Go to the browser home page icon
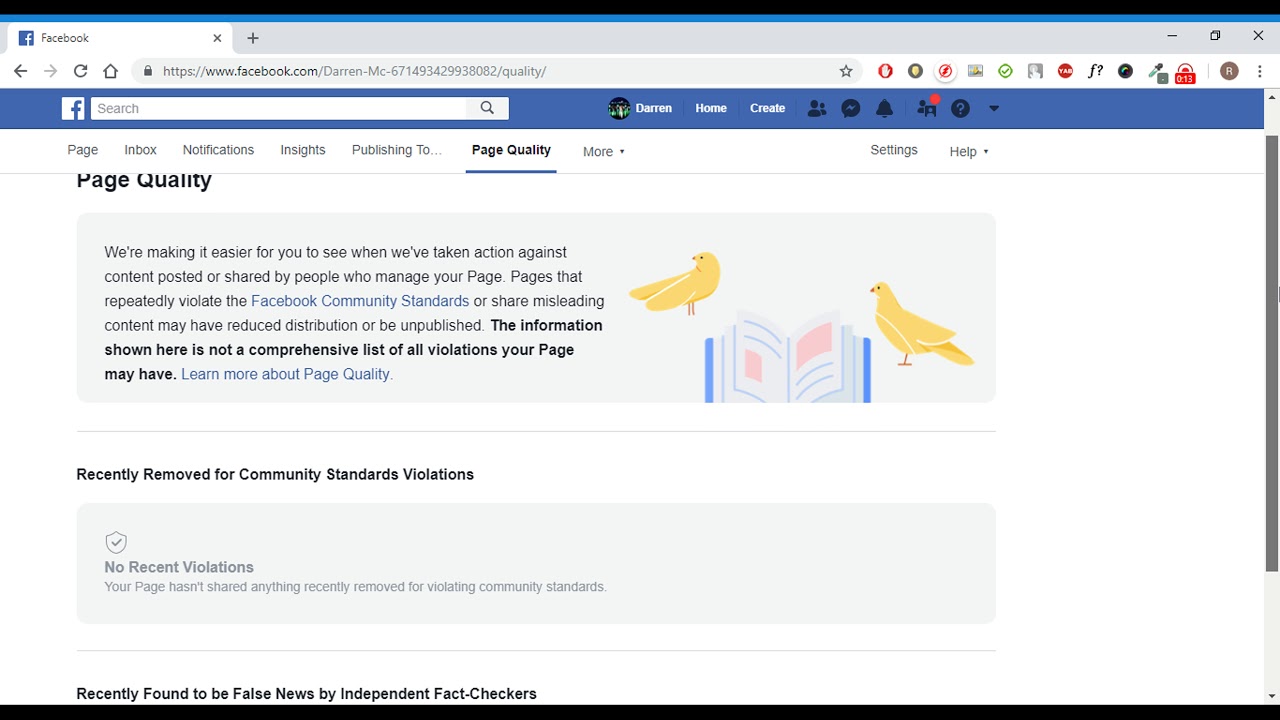 pos(110,71)
